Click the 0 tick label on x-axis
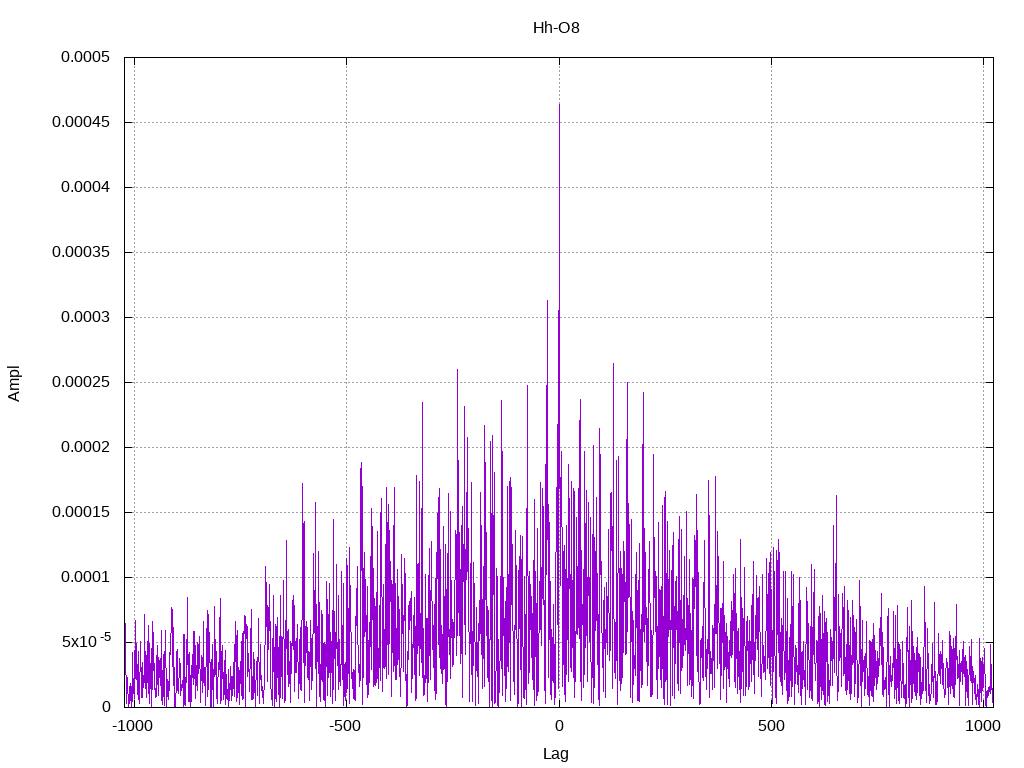Image resolution: width=1024 pixels, height=768 pixels. (x=559, y=726)
